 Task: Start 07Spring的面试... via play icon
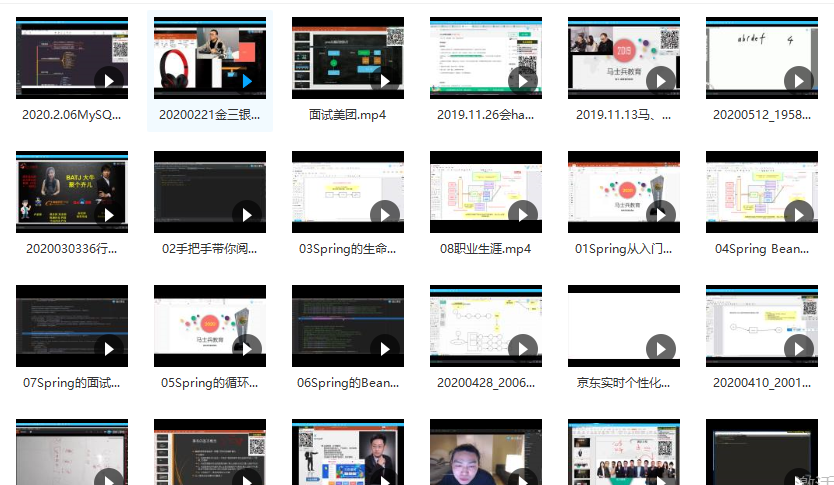109,349
